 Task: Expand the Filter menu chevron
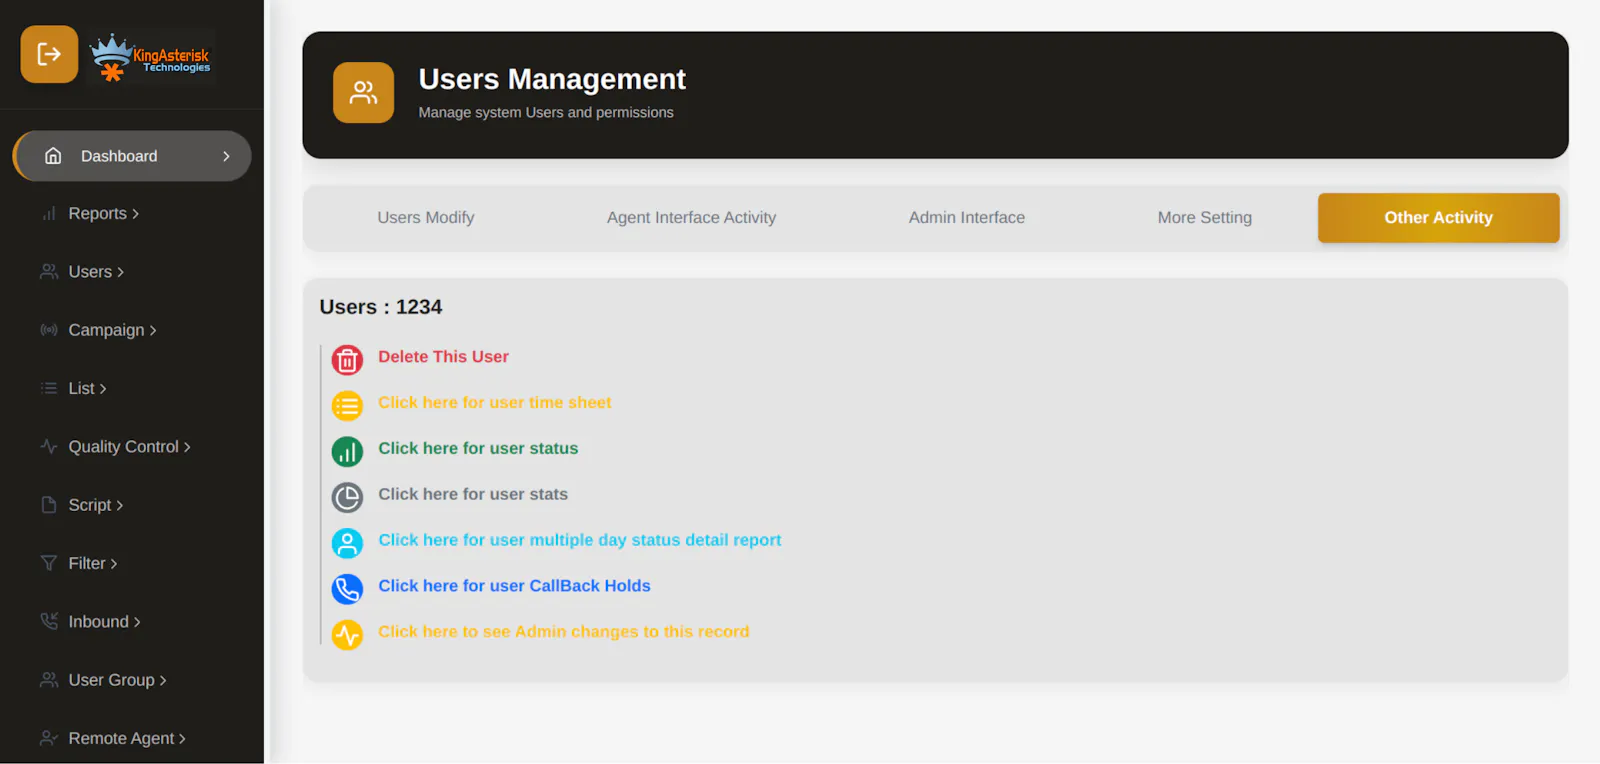click(113, 564)
